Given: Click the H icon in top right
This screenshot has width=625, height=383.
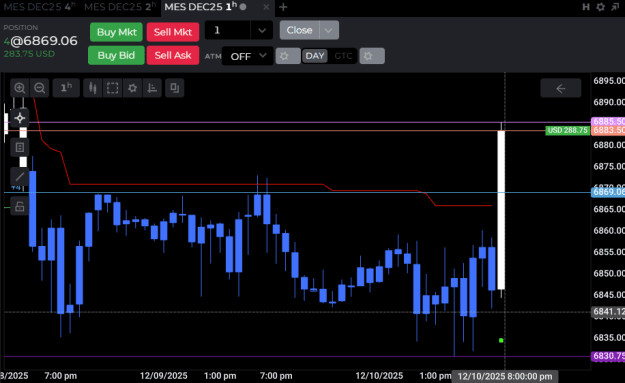Looking at the screenshot, I should (586, 7).
